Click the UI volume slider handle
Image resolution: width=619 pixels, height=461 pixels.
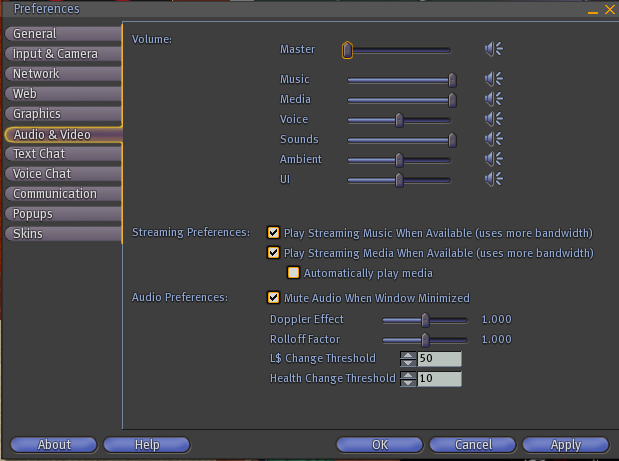click(x=399, y=180)
